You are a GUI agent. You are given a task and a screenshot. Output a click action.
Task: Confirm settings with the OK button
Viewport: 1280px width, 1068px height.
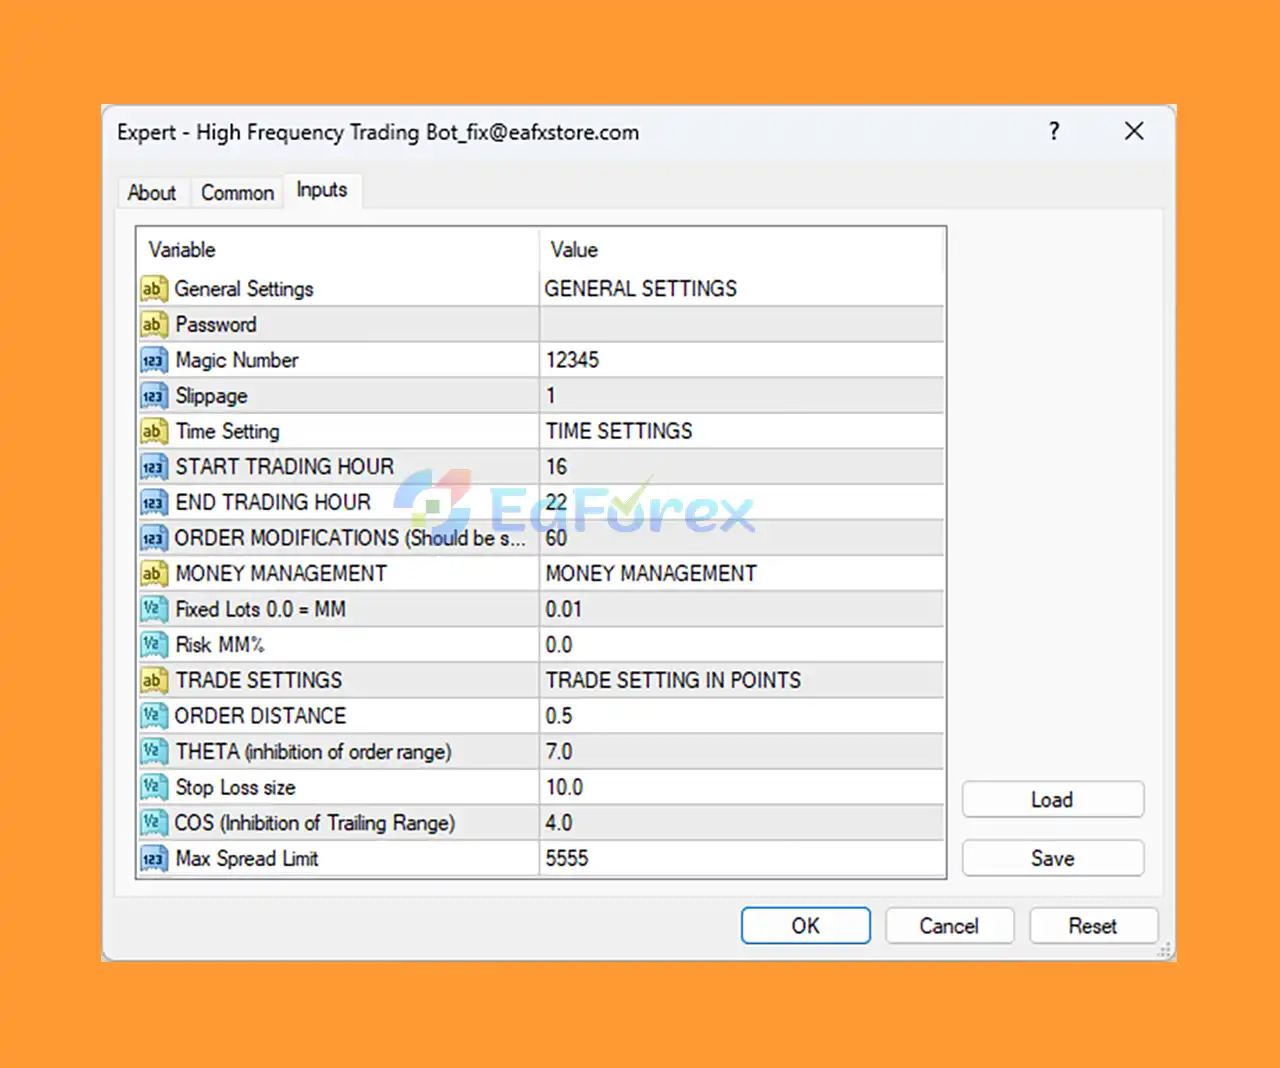[x=805, y=926]
